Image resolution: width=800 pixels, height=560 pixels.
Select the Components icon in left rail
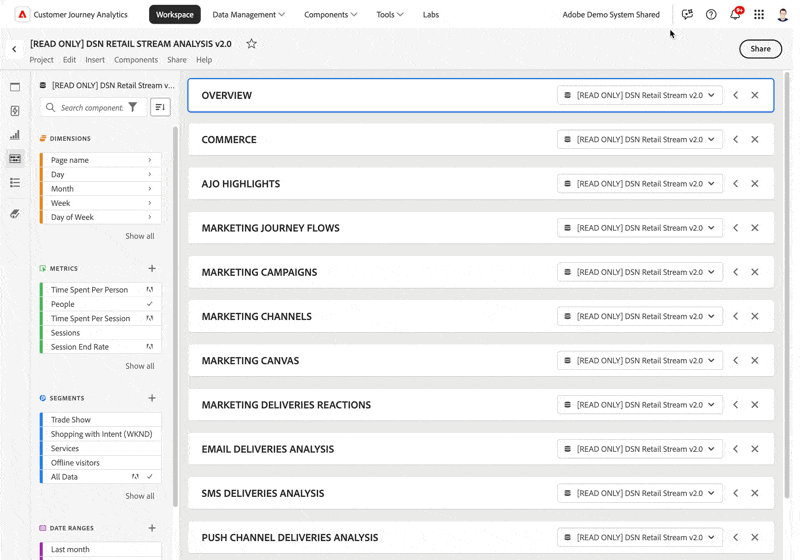click(x=15, y=159)
